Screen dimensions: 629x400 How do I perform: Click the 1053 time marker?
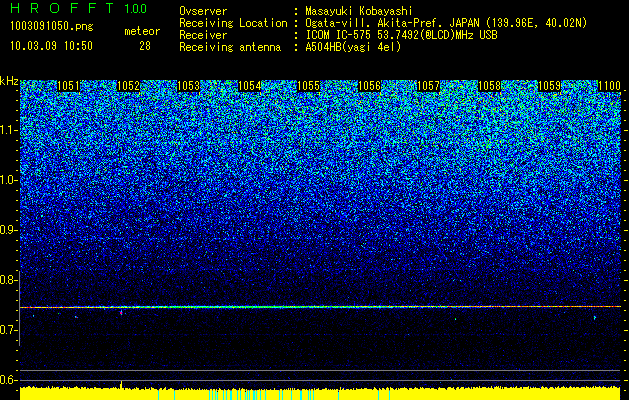(188, 86)
